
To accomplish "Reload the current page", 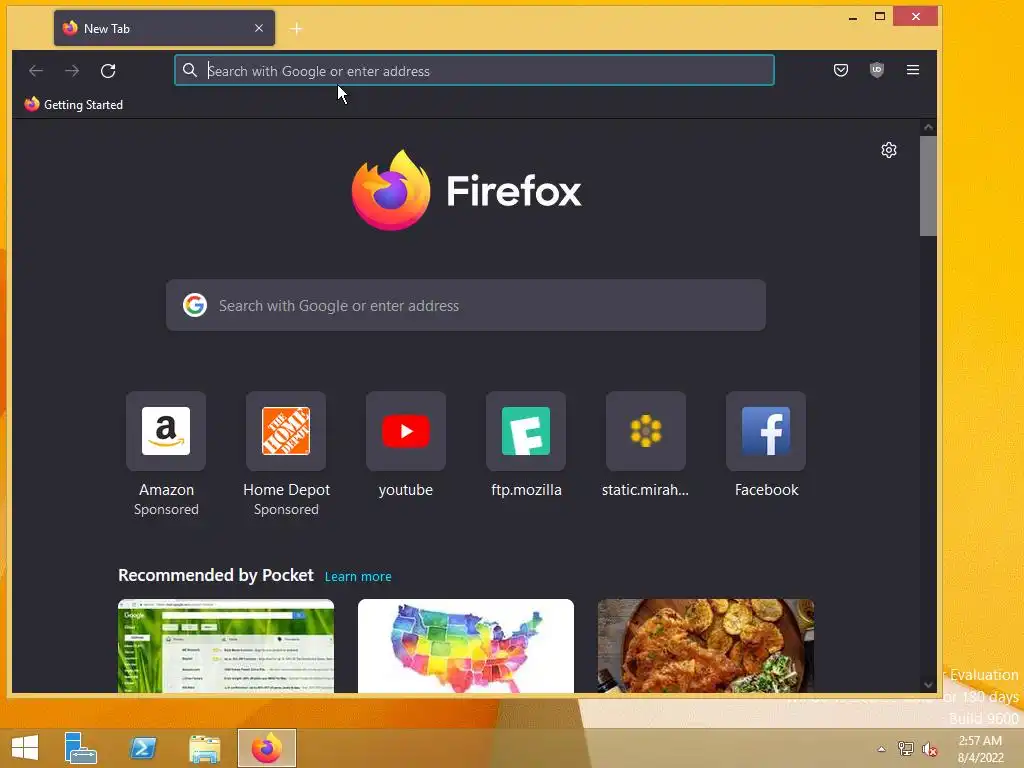I will (108, 71).
